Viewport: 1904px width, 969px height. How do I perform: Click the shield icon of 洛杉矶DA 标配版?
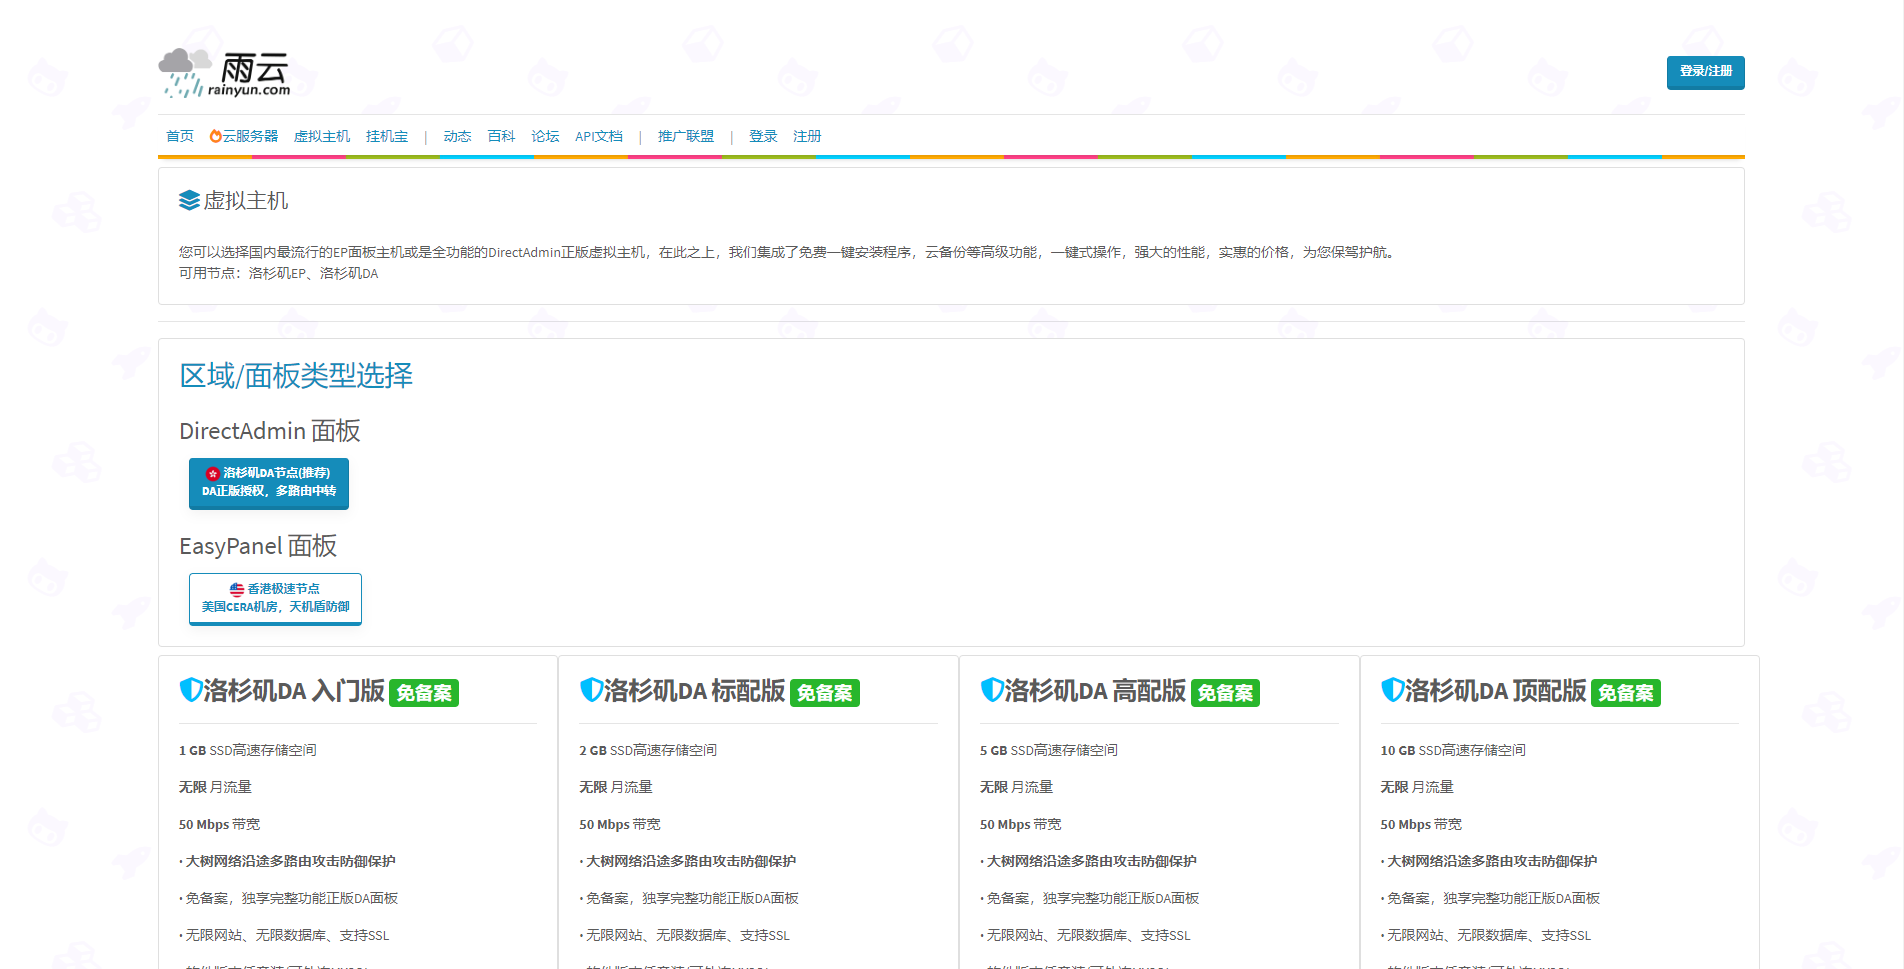point(591,690)
